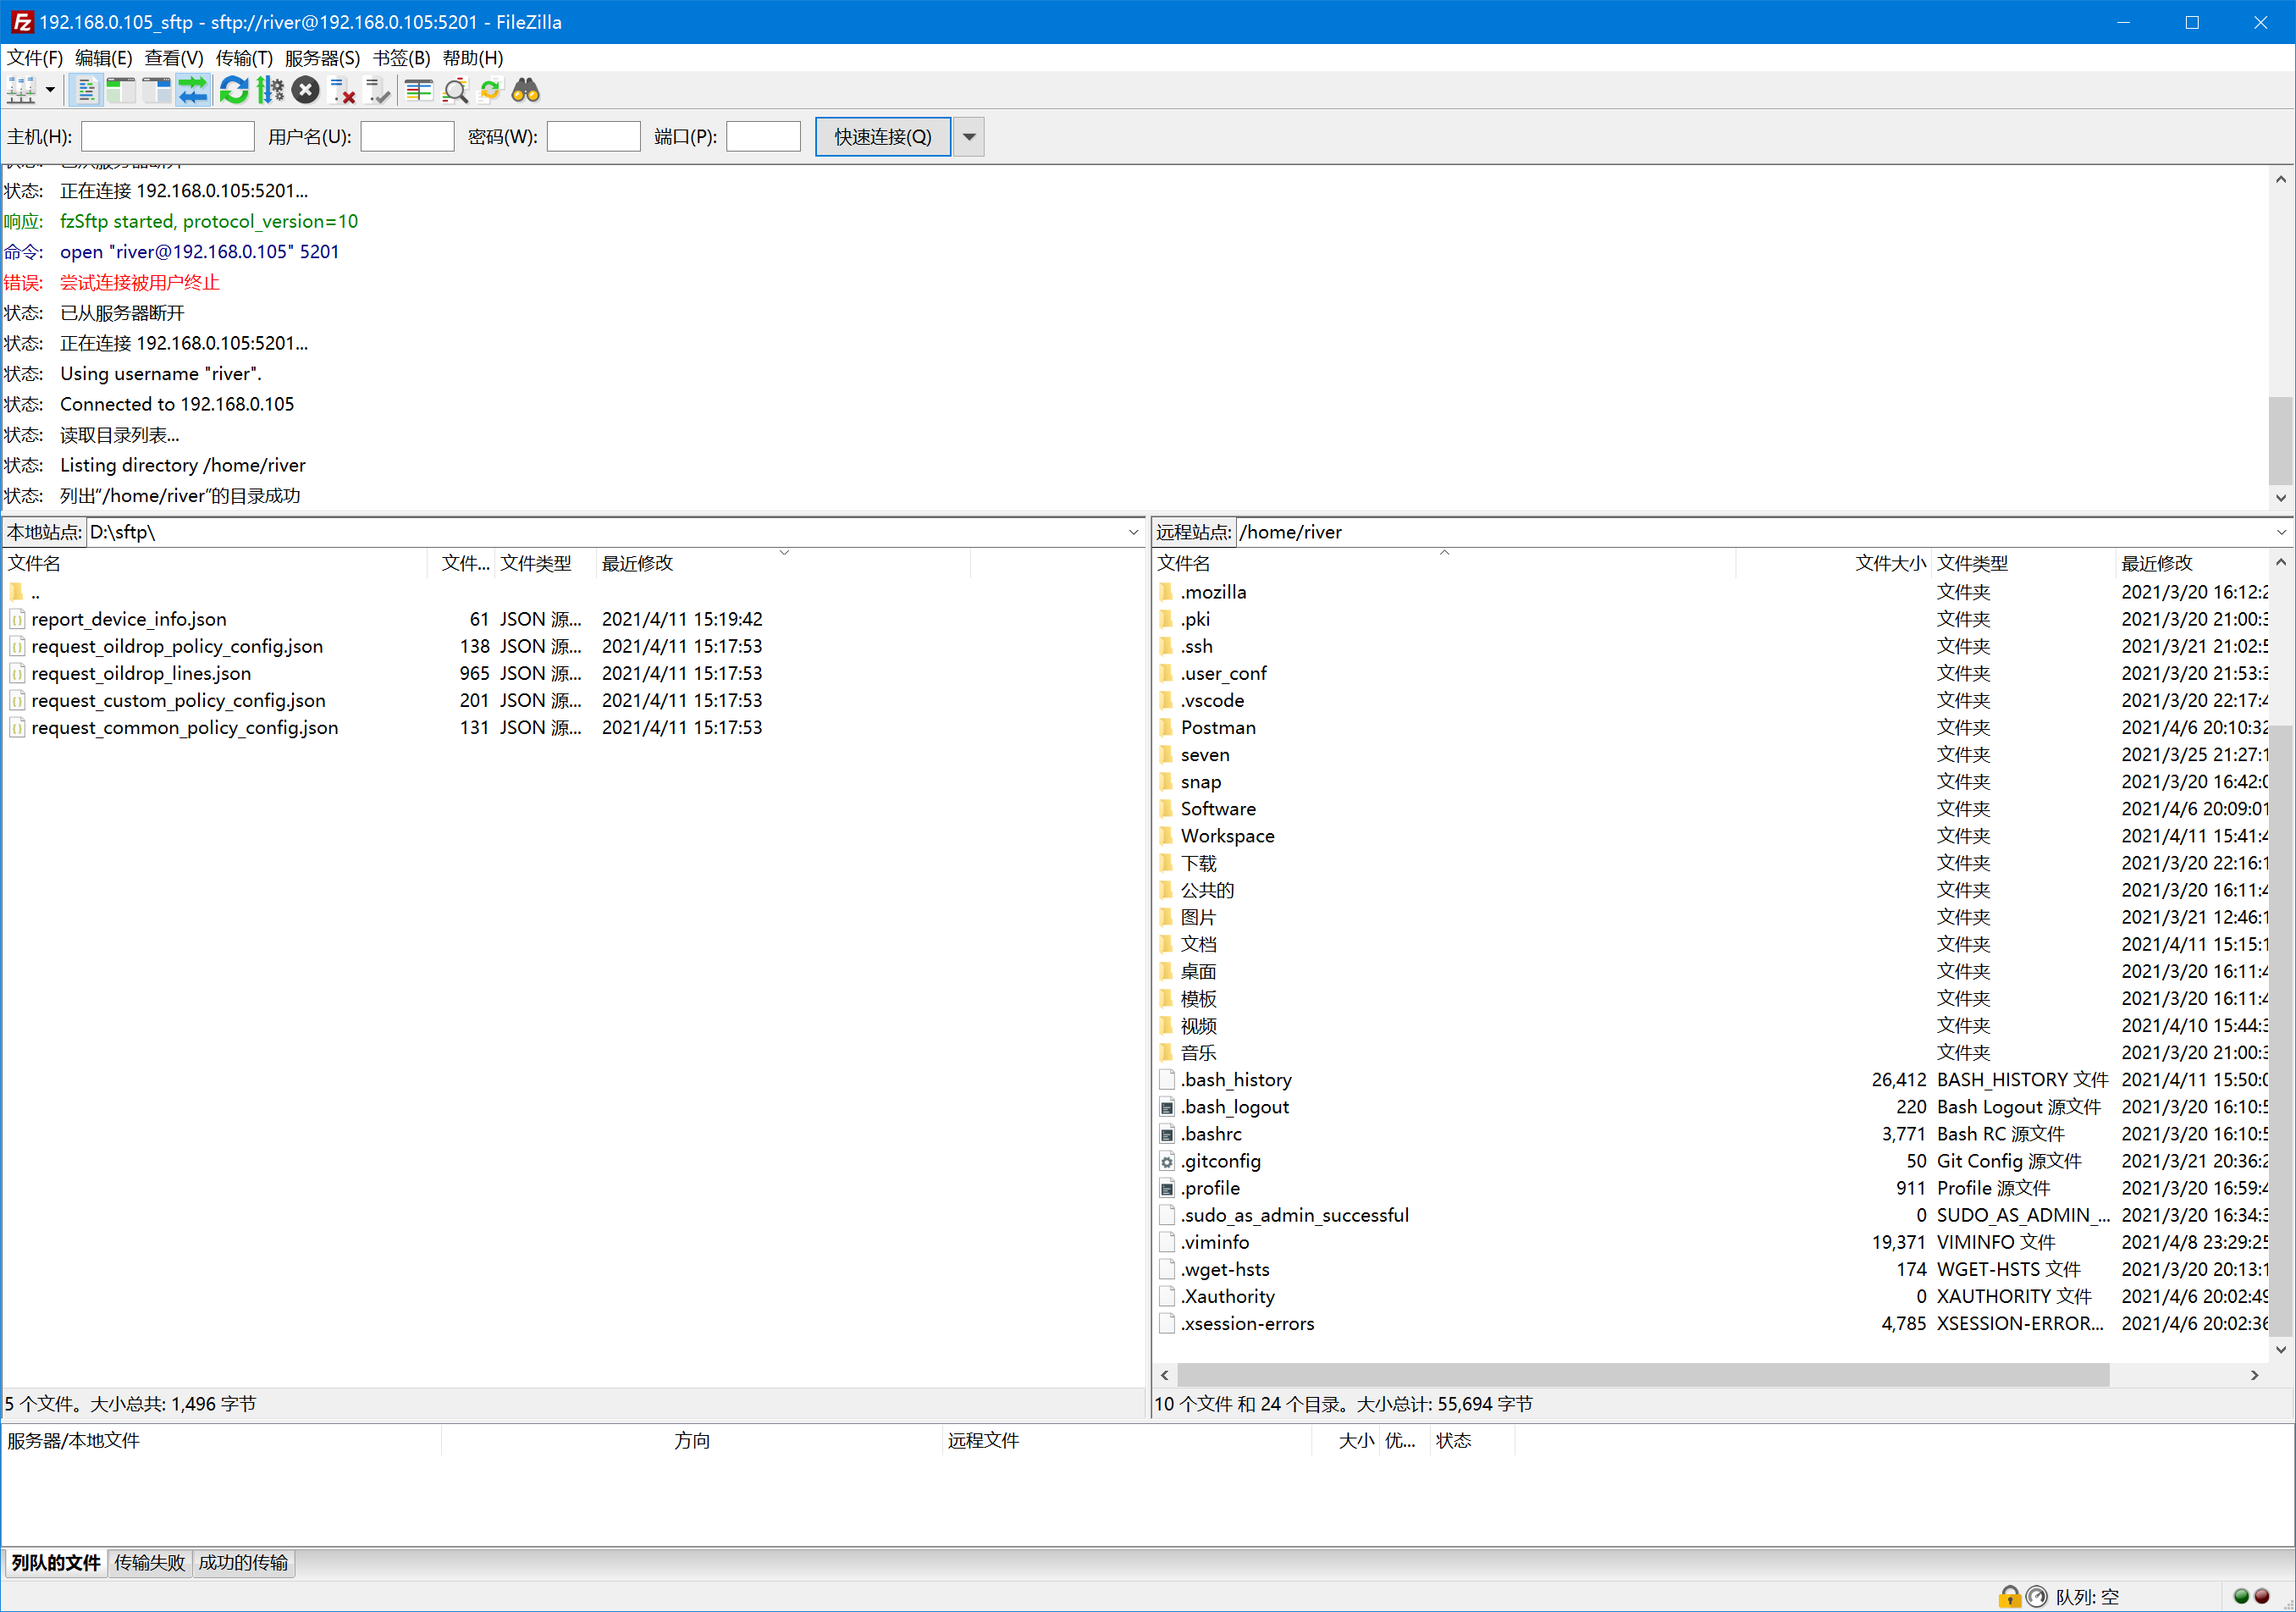
Task: Sort local files by 文件名 column
Action: (x=215, y=563)
